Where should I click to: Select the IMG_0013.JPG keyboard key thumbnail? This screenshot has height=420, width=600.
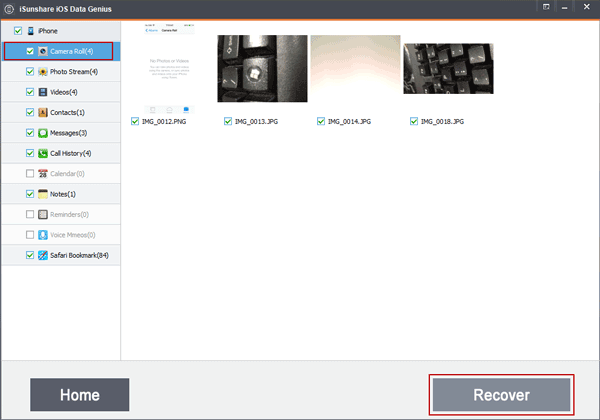(262, 68)
